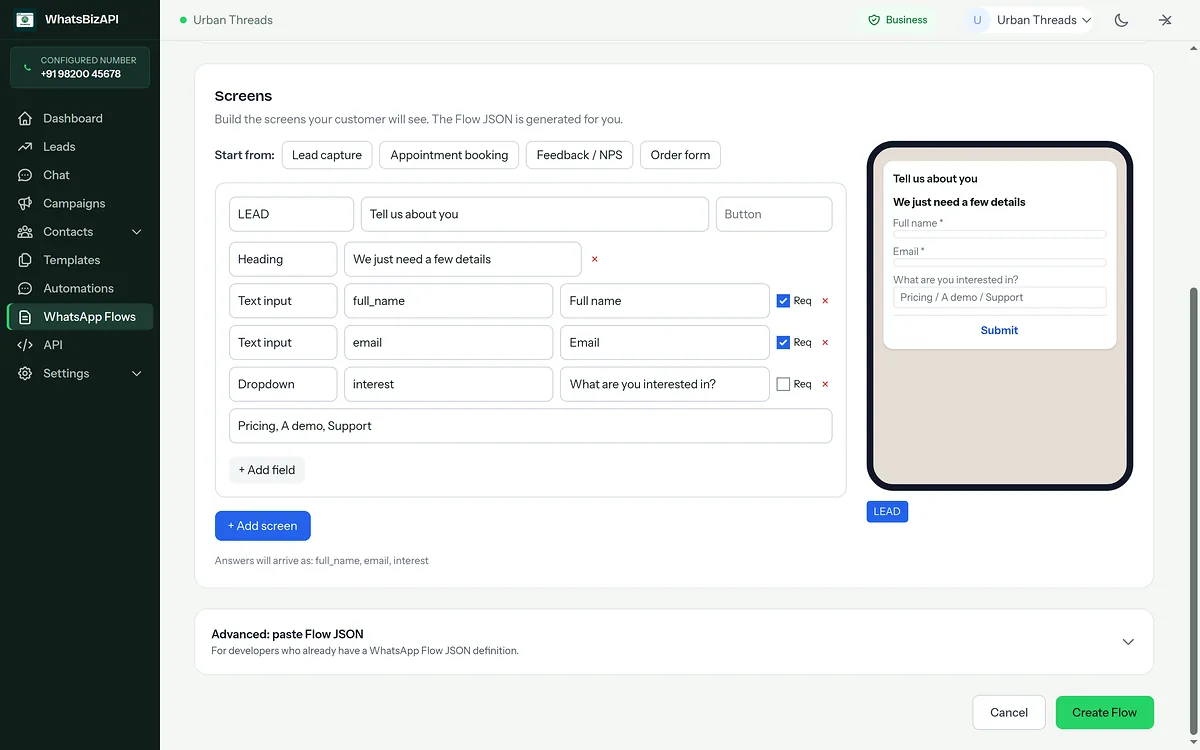1200x750 pixels.
Task: Open type dropdown for email row
Action: pos(283,342)
